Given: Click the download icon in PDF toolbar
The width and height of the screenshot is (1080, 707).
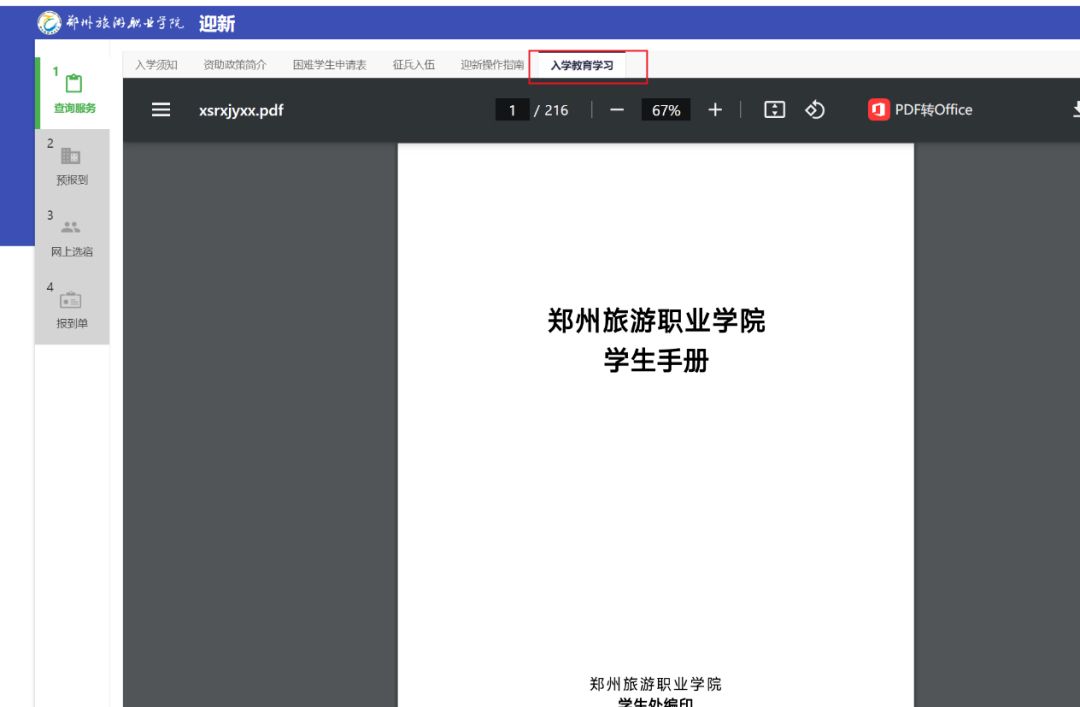Looking at the screenshot, I should 1076,110.
